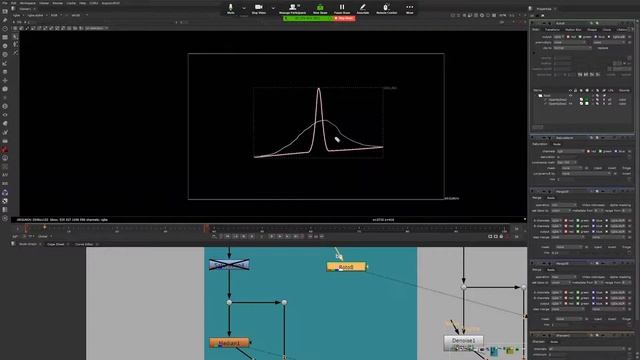The image size is (640, 360).
Task: Open Manage Participants in Zoom
Action: coord(292,9)
